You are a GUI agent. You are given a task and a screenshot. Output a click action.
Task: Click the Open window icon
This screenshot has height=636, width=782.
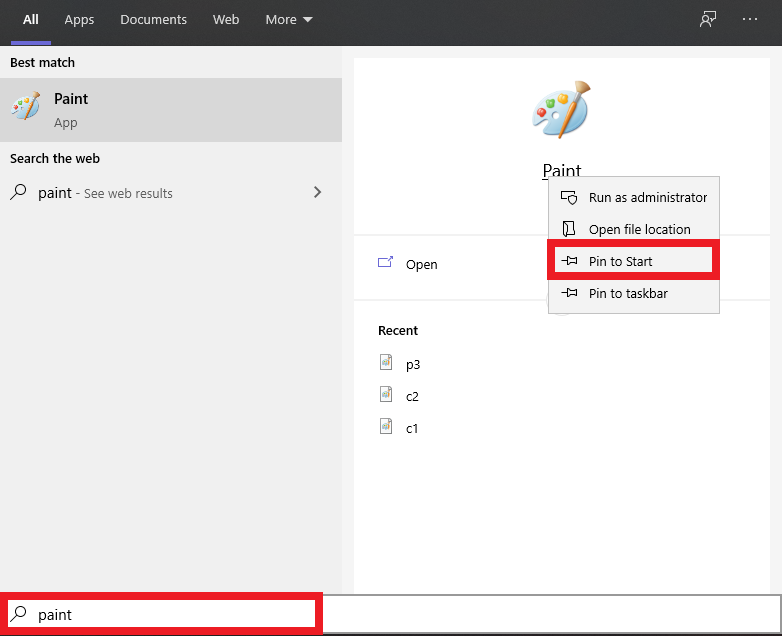tap(386, 262)
